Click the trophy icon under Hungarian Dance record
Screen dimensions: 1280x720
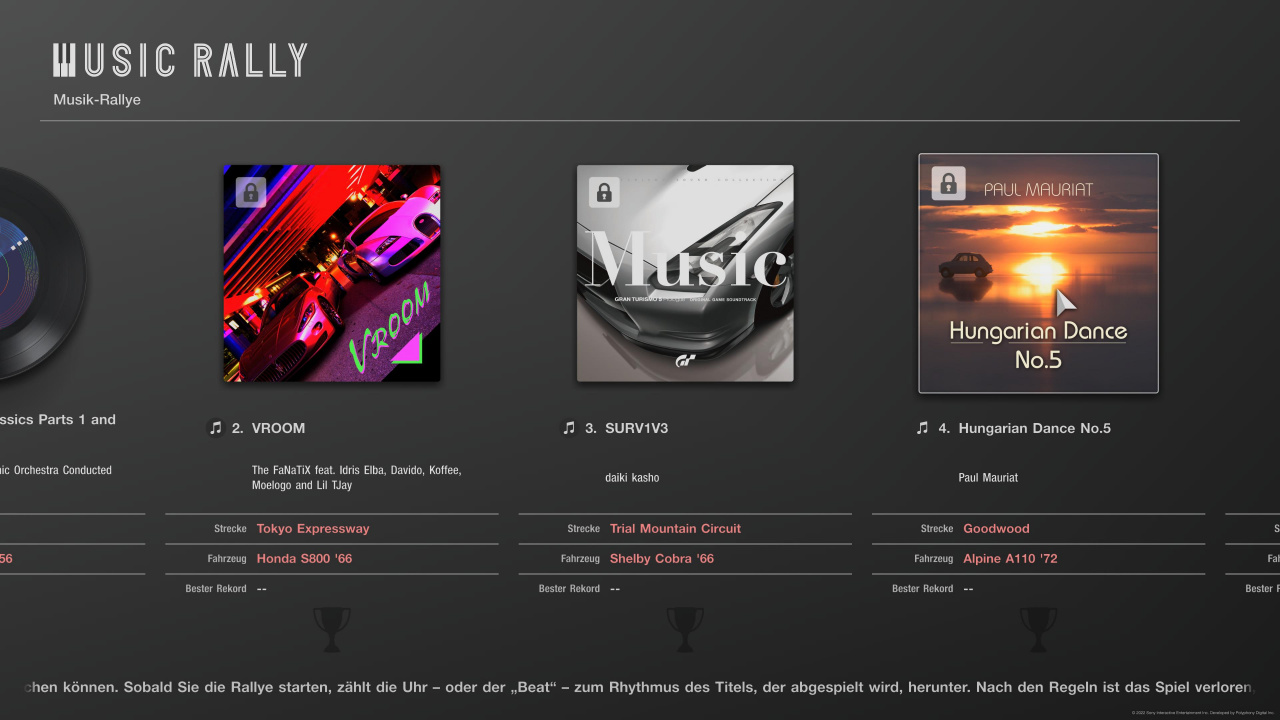click(x=1038, y=629)
